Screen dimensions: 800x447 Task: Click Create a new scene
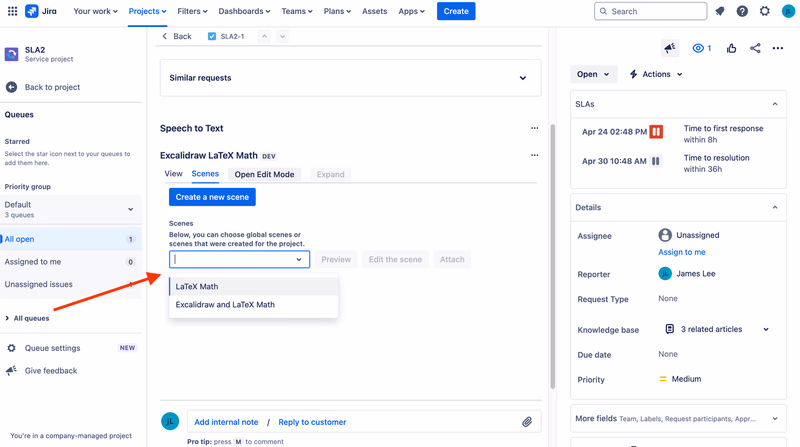point(212,197)
